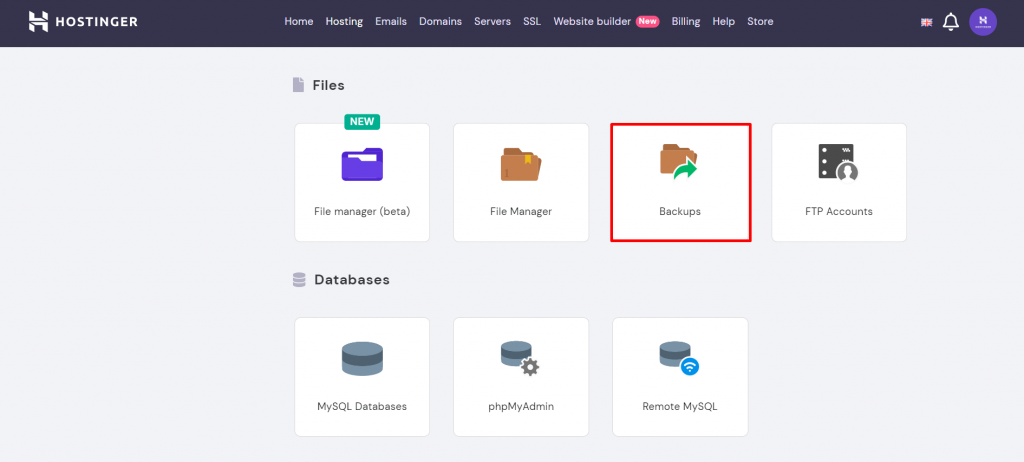
Task: Open the Help menu
Action: coord(724,22)
